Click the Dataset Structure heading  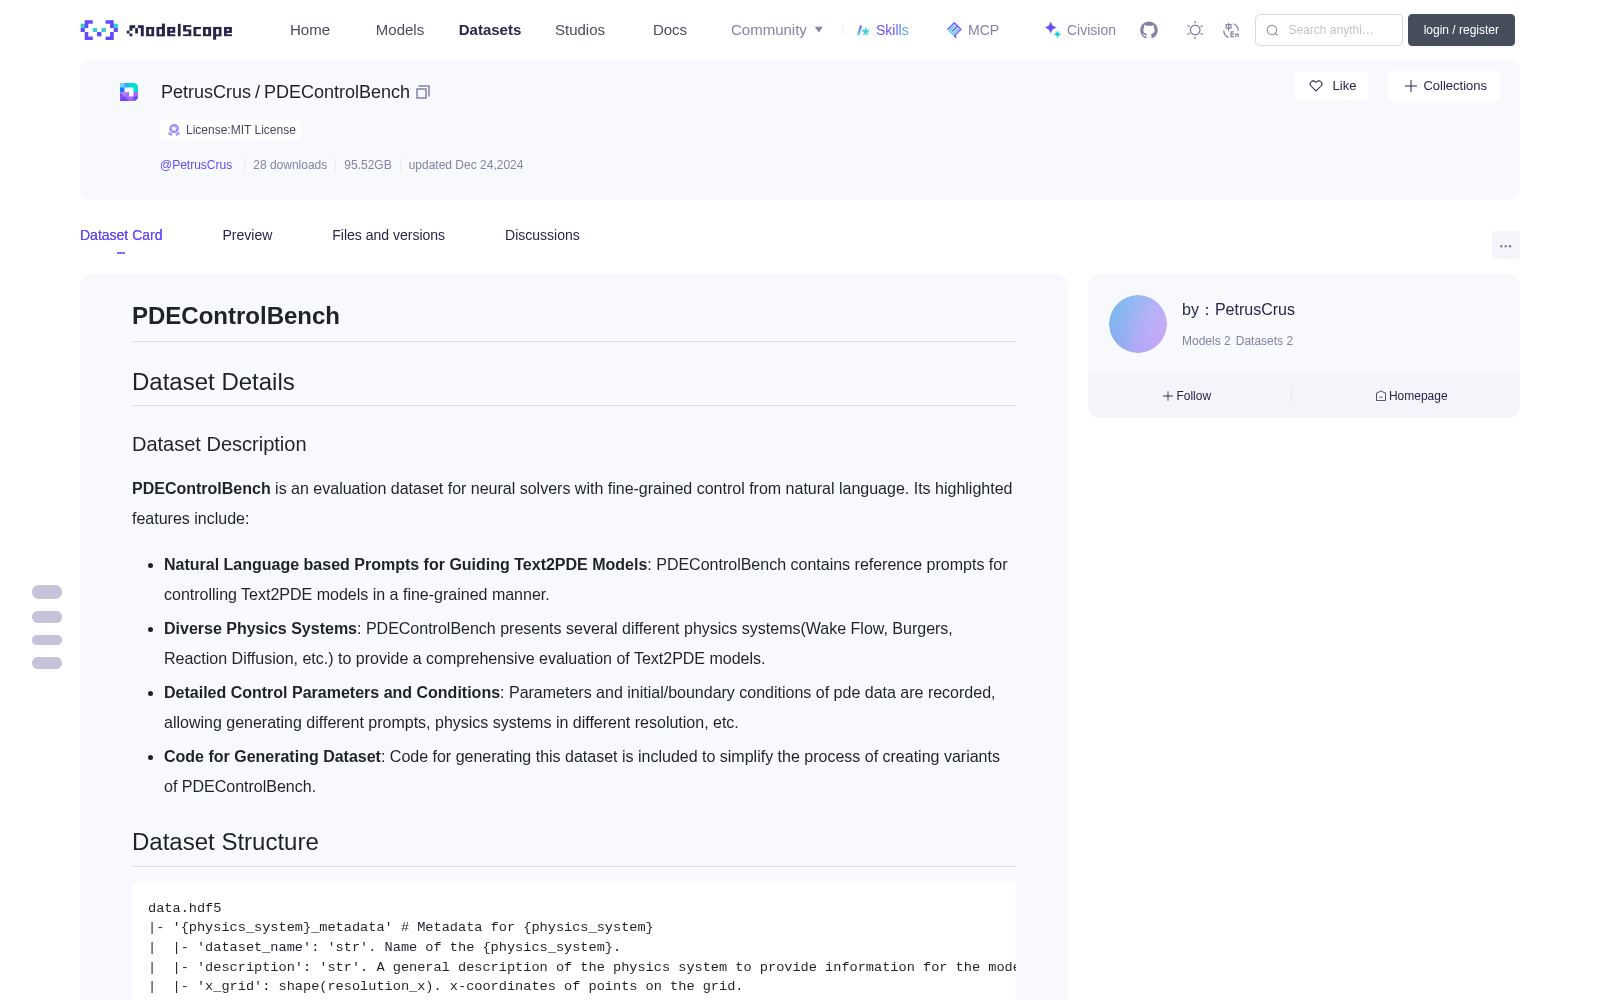tap(225, 842)
